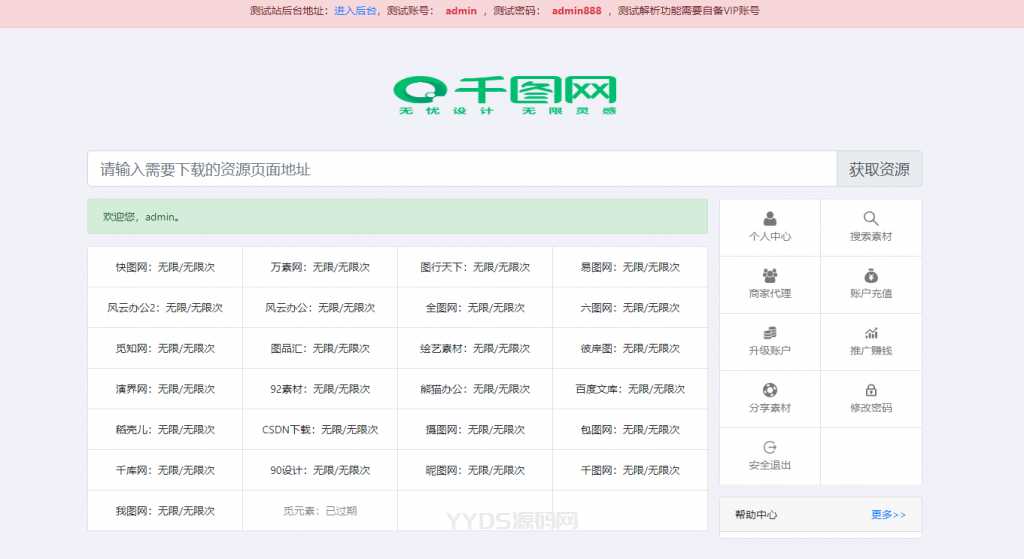Click the 安全退出 logout icon

pos(770,447)
